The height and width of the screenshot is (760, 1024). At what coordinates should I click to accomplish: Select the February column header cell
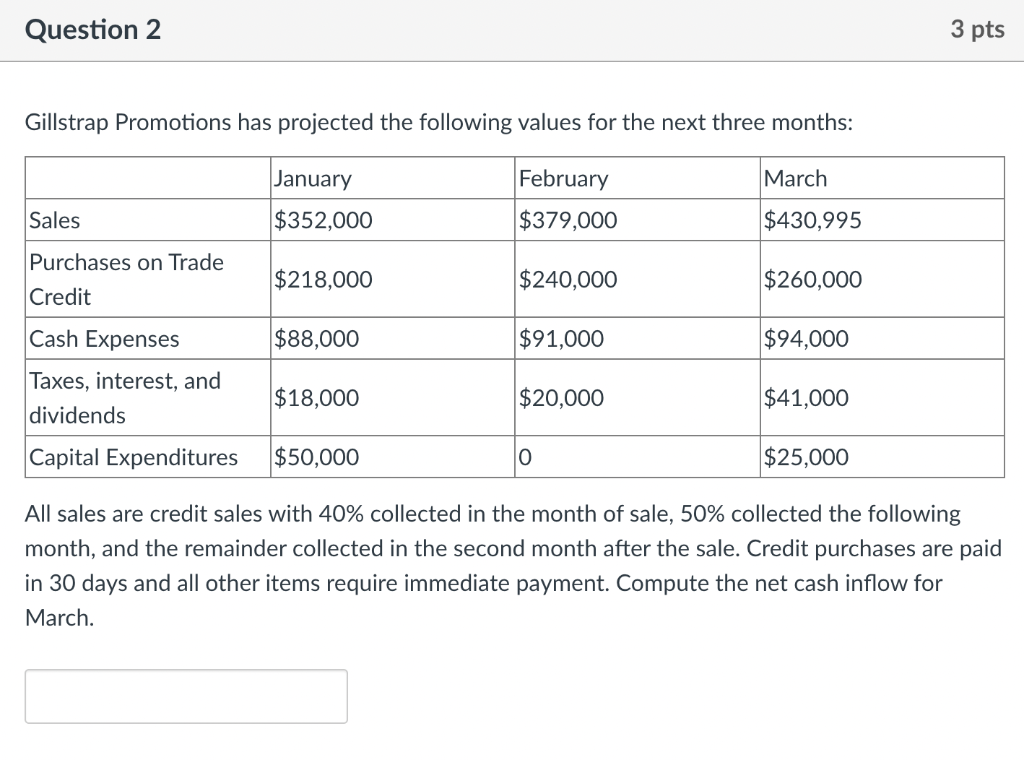563,178
